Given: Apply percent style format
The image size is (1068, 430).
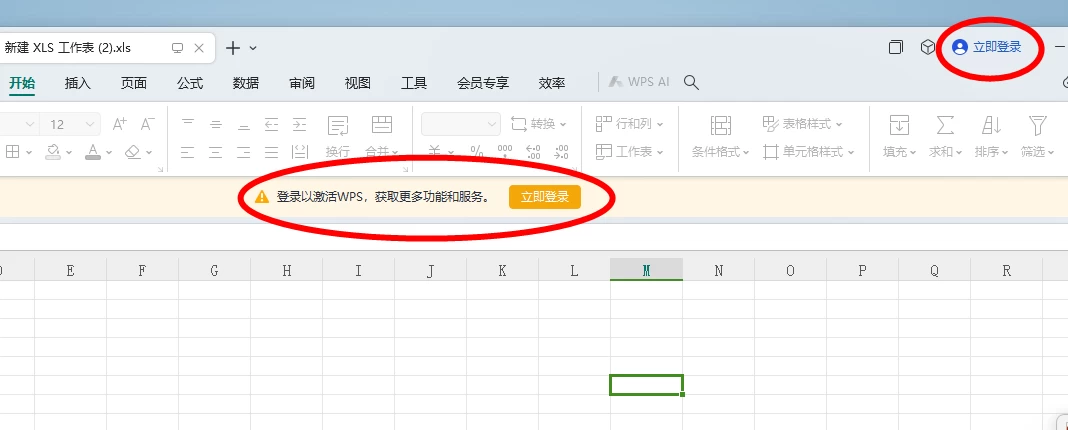Looking at the screenshot, I should coord(477,151).
